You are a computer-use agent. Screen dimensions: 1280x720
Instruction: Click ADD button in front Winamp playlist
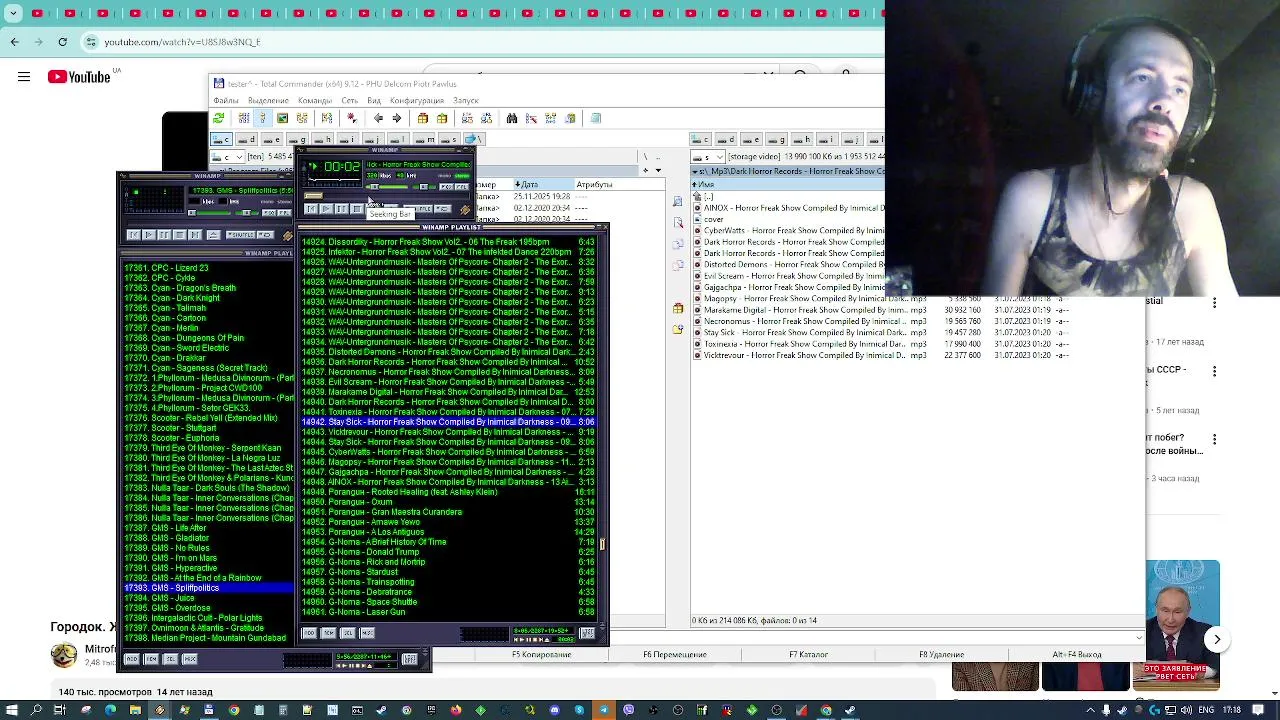[309, 633]
